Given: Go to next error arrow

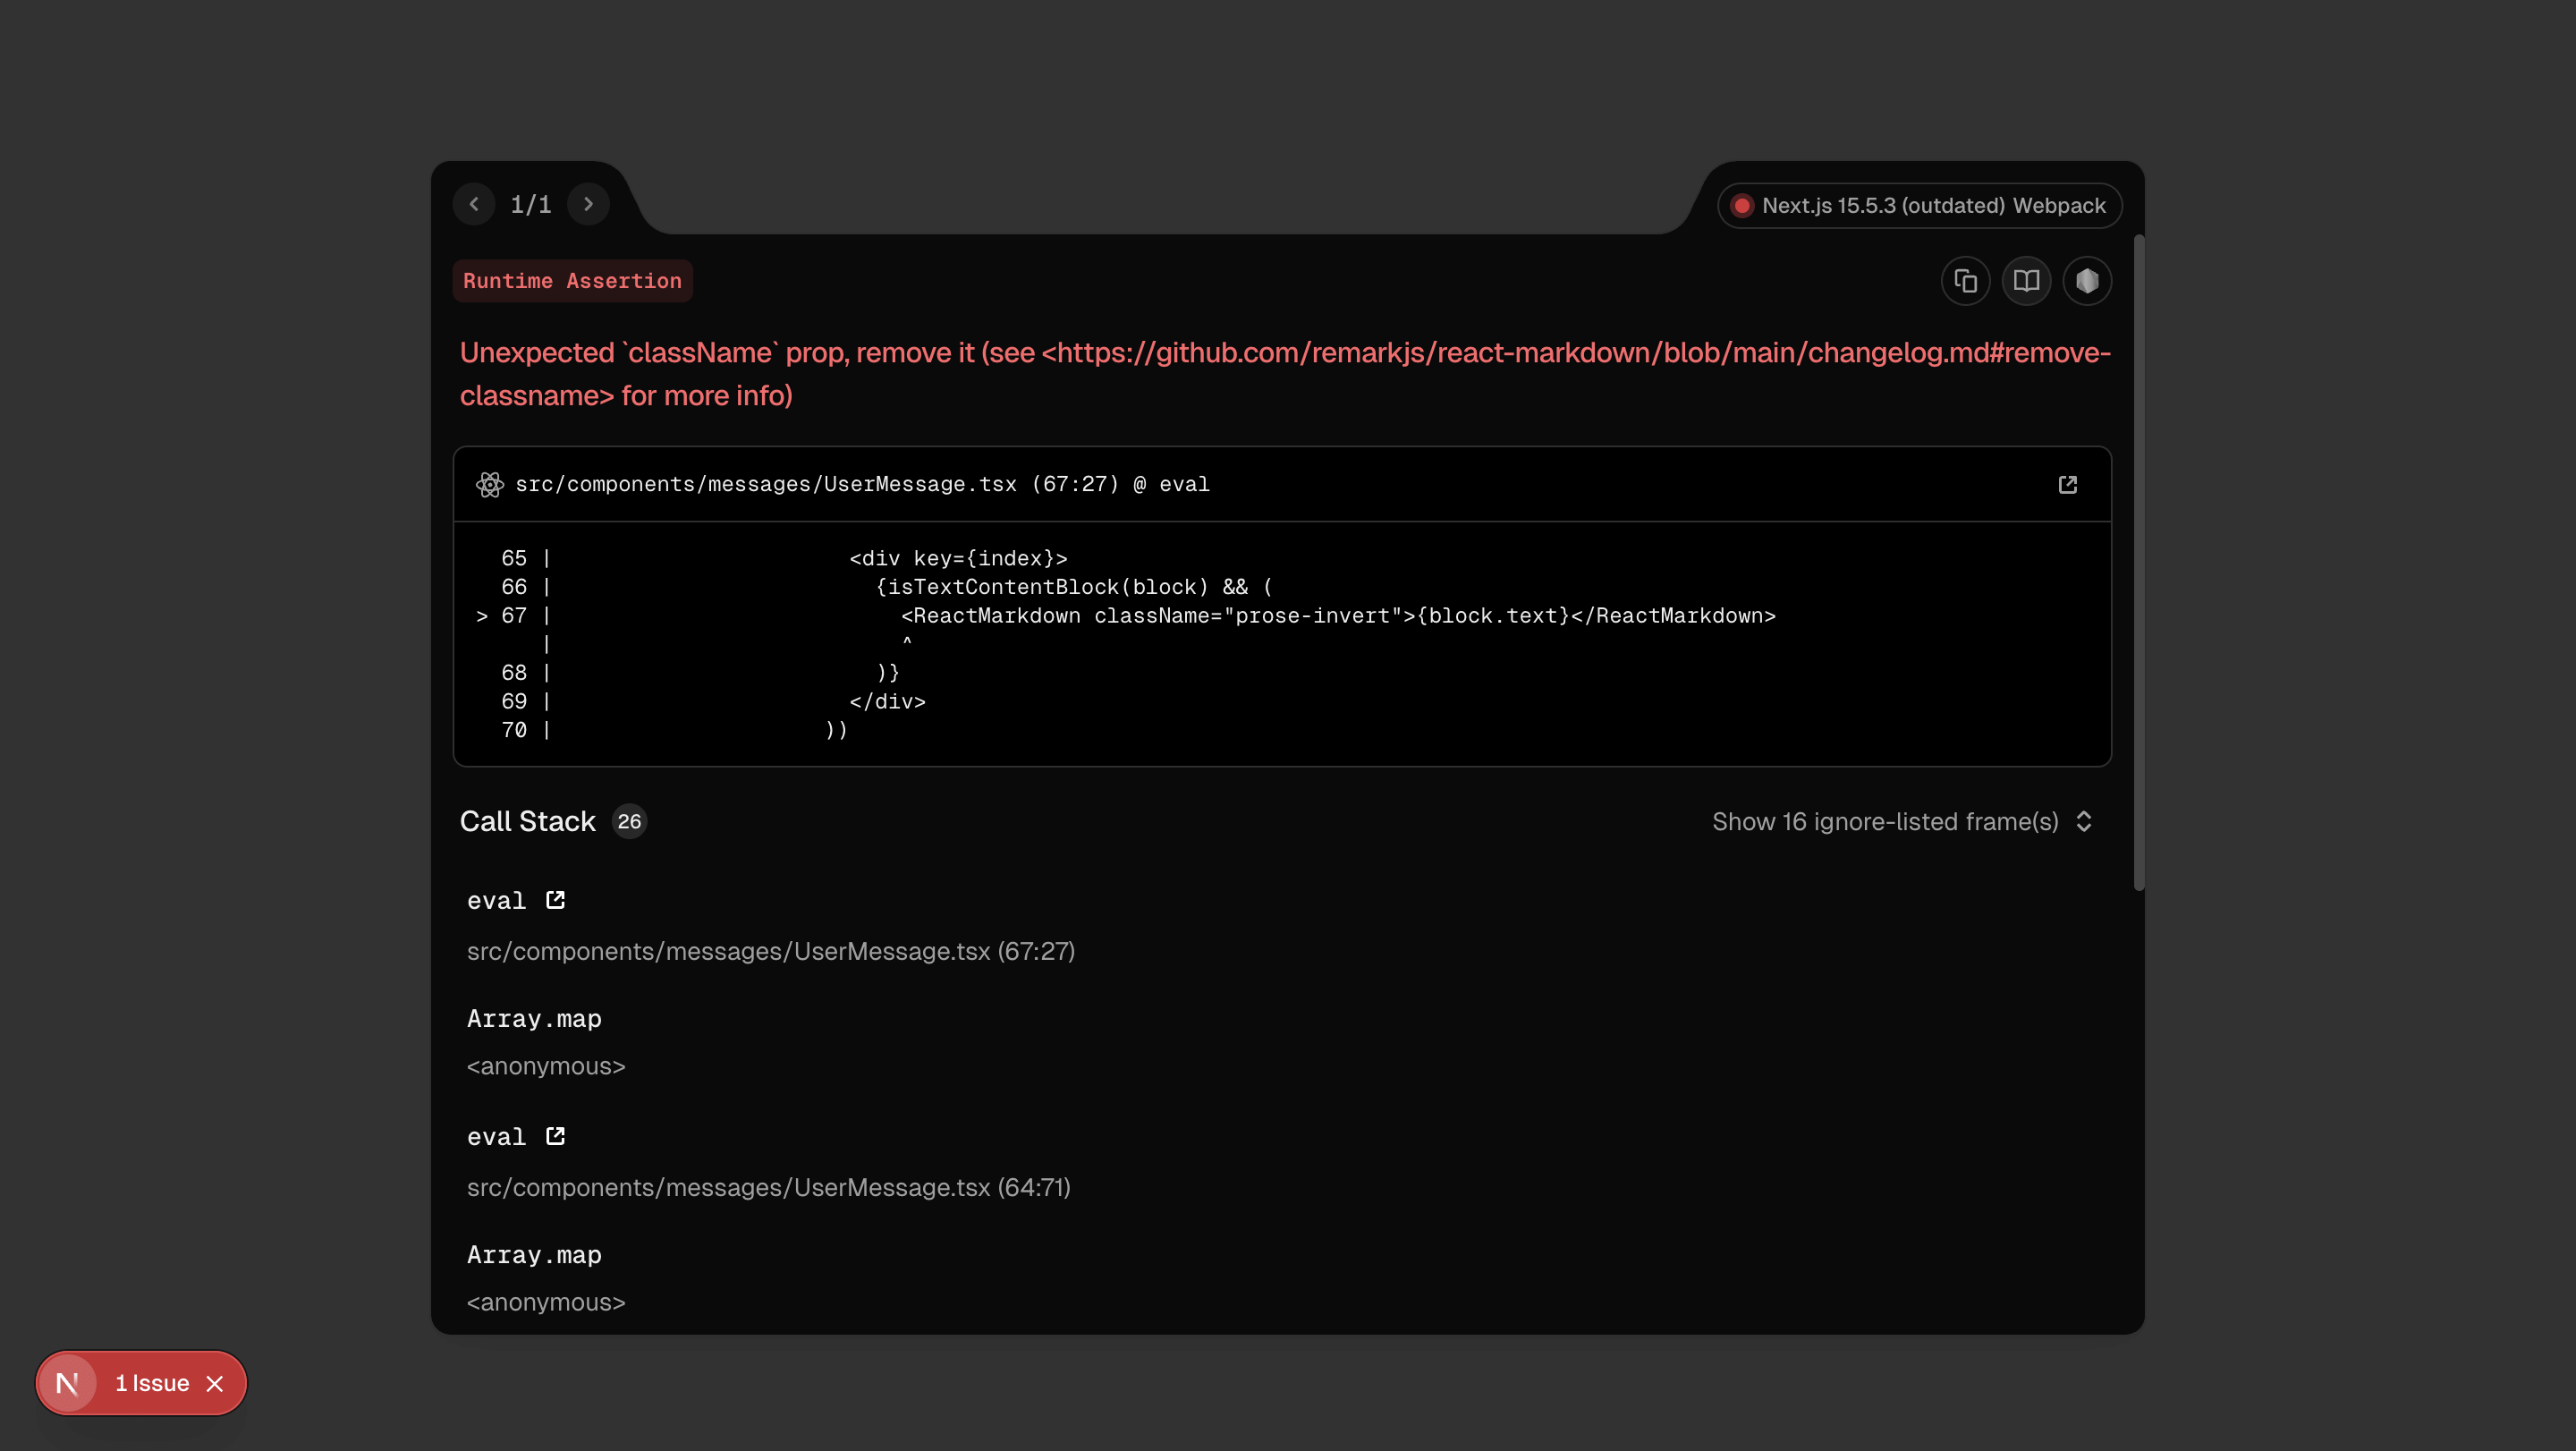Looking at the screenshot, I should tap(588, 204).
